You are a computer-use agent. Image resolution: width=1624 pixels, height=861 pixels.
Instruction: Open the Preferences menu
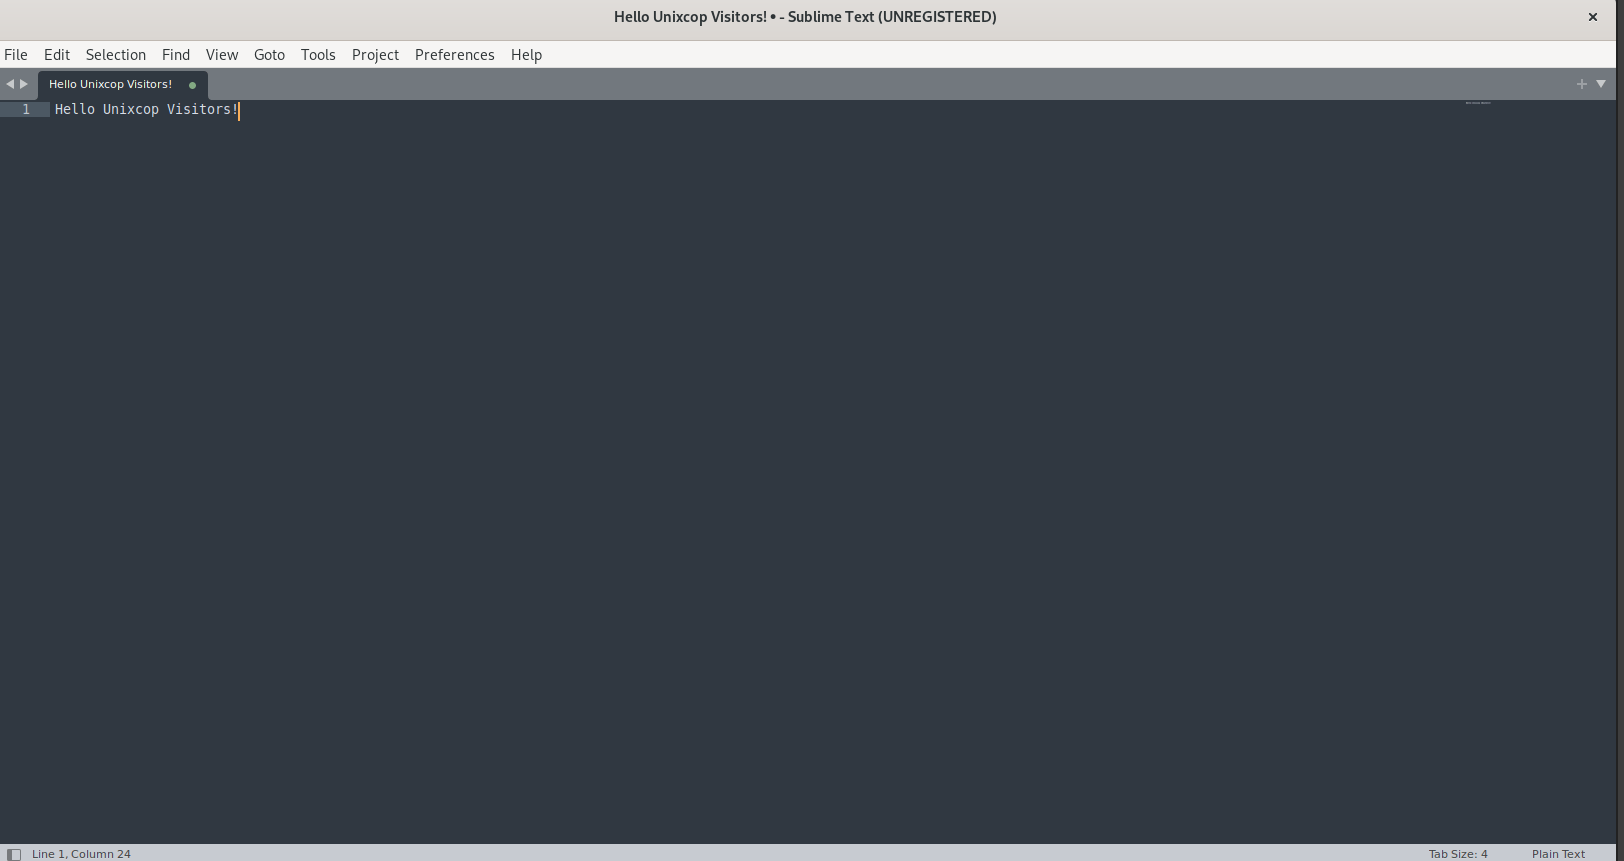[x=455, y=55]
